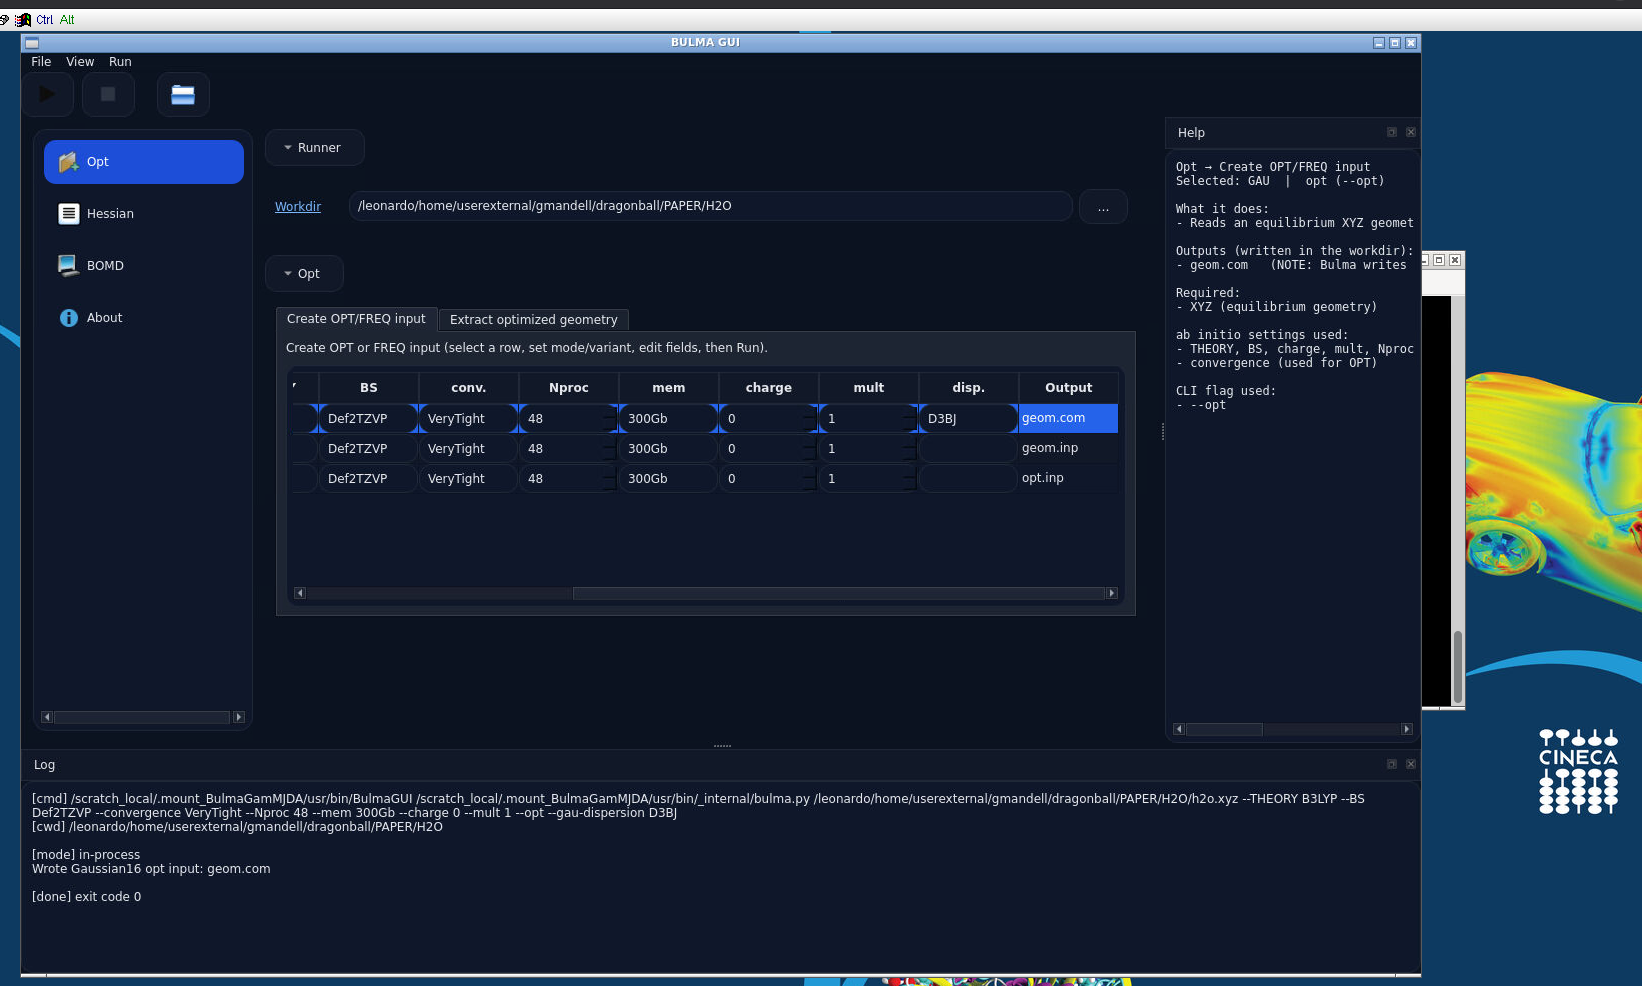The image size is (1642, 986).
Task: Click the Workdir path input field
Action: pos(710,206)
